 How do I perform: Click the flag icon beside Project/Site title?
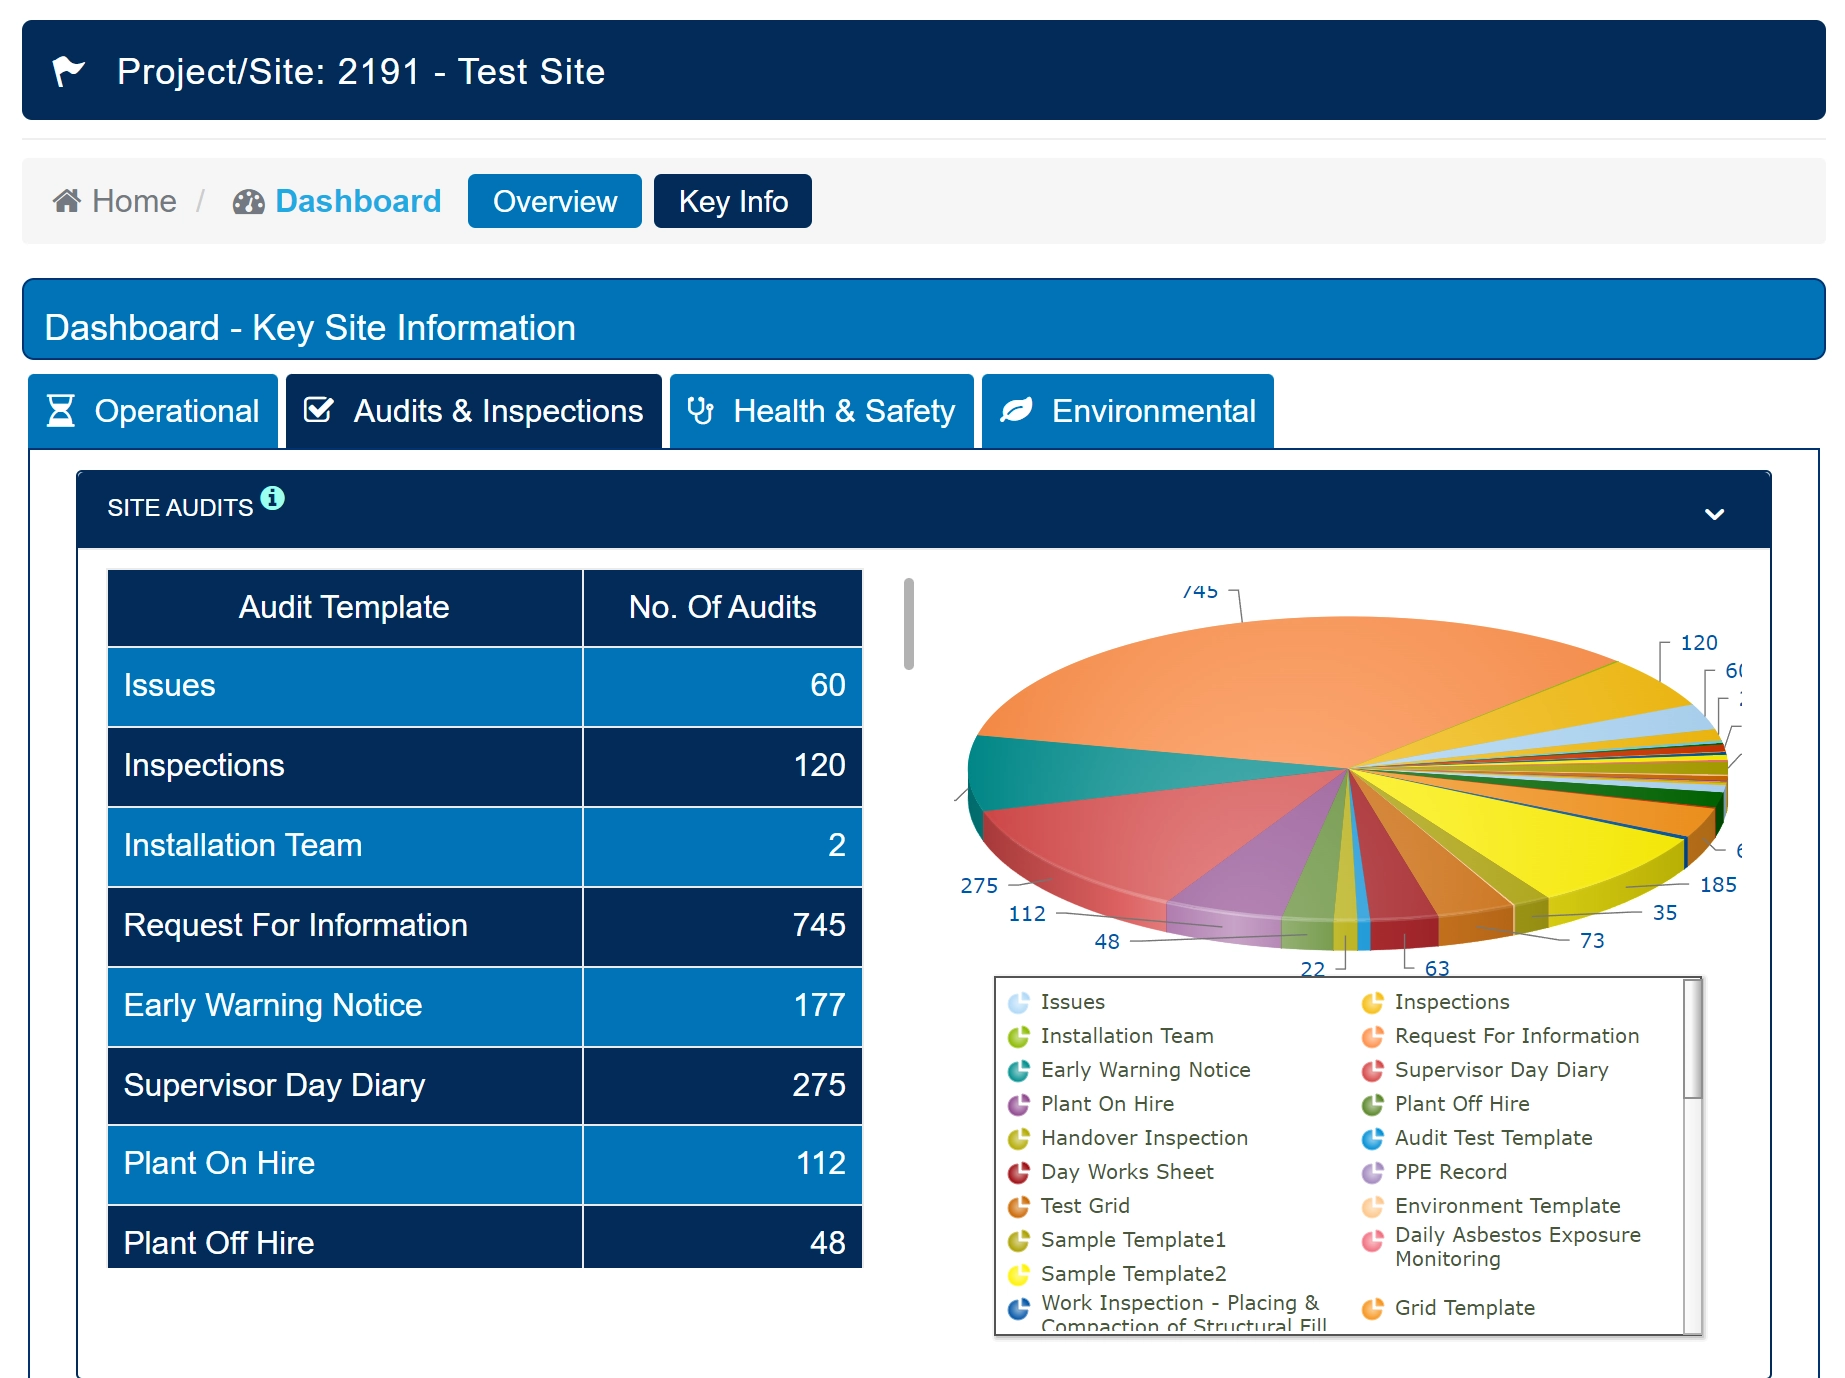click(68, 72)
